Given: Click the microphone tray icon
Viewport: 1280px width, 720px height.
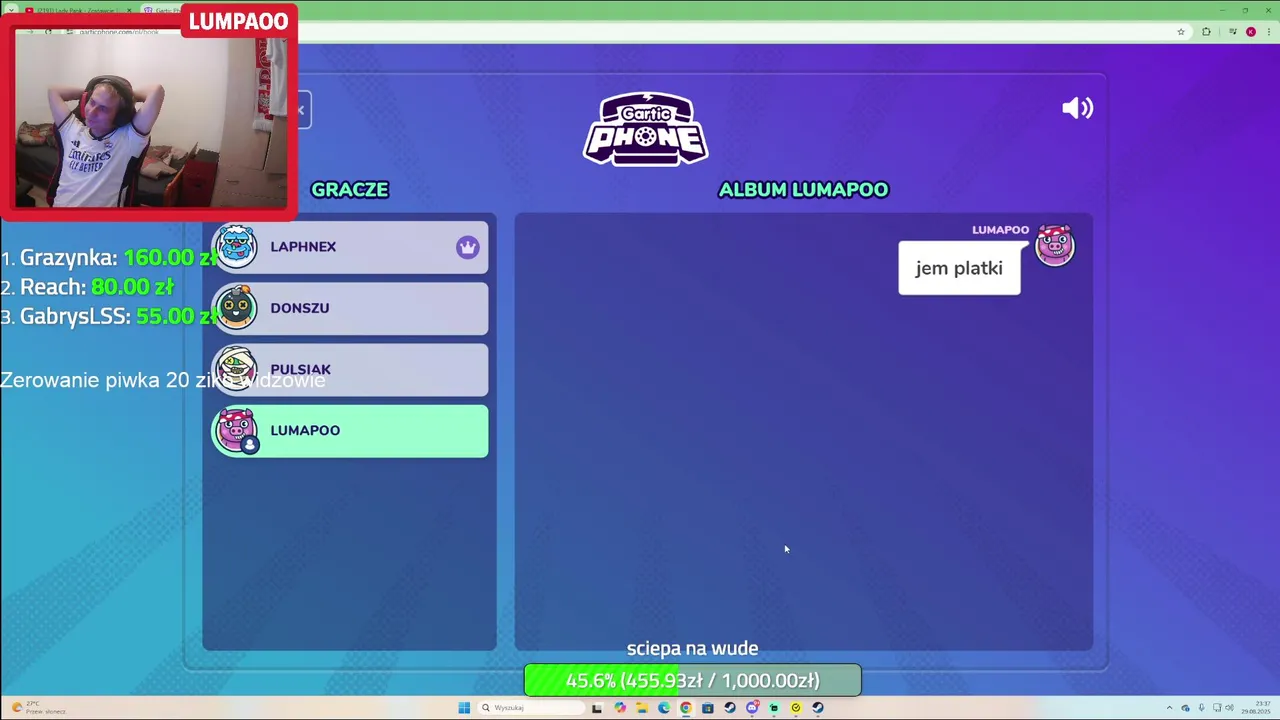Looking at the screenshot, I should [1202, 708].
